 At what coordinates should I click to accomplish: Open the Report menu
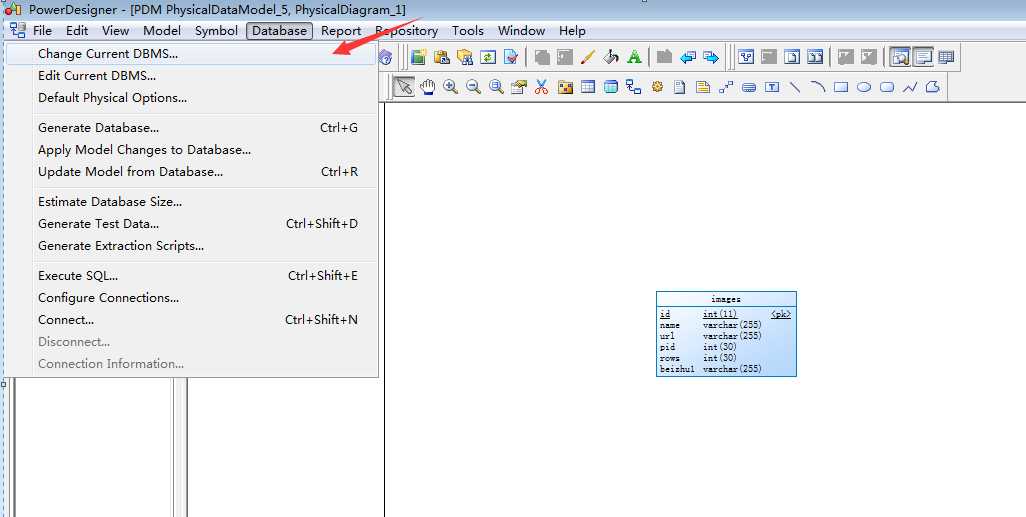tap(341, 31)
